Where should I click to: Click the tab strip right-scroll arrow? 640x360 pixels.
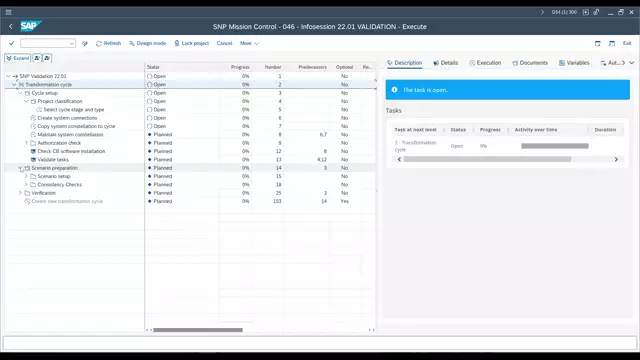click(624, 63)
